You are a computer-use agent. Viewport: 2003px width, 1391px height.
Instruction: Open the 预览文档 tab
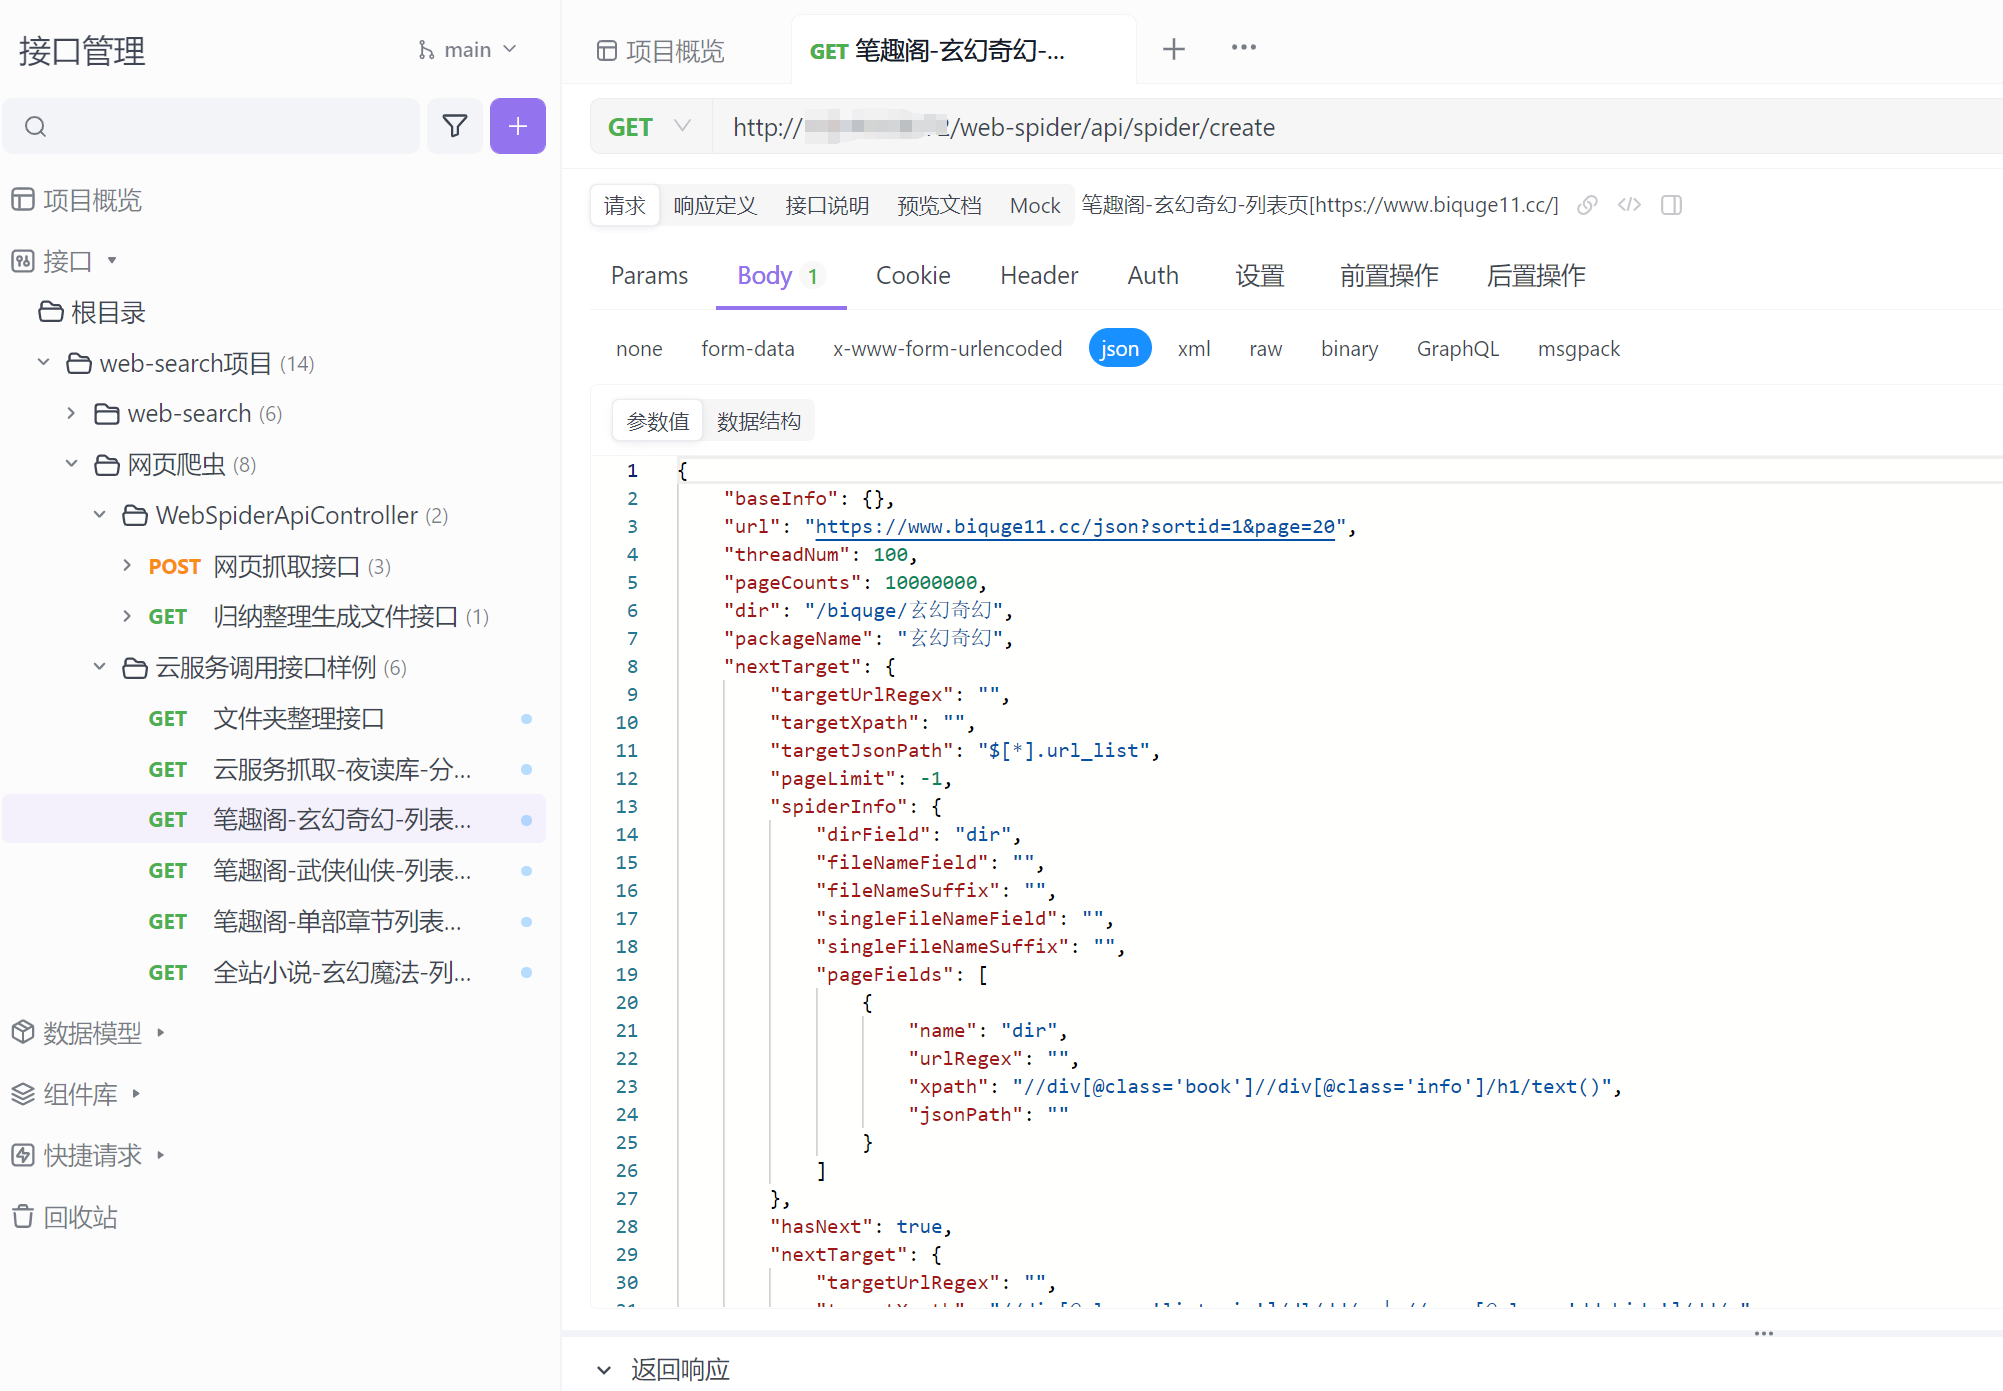pyautogui.click(x=939, y=205)
